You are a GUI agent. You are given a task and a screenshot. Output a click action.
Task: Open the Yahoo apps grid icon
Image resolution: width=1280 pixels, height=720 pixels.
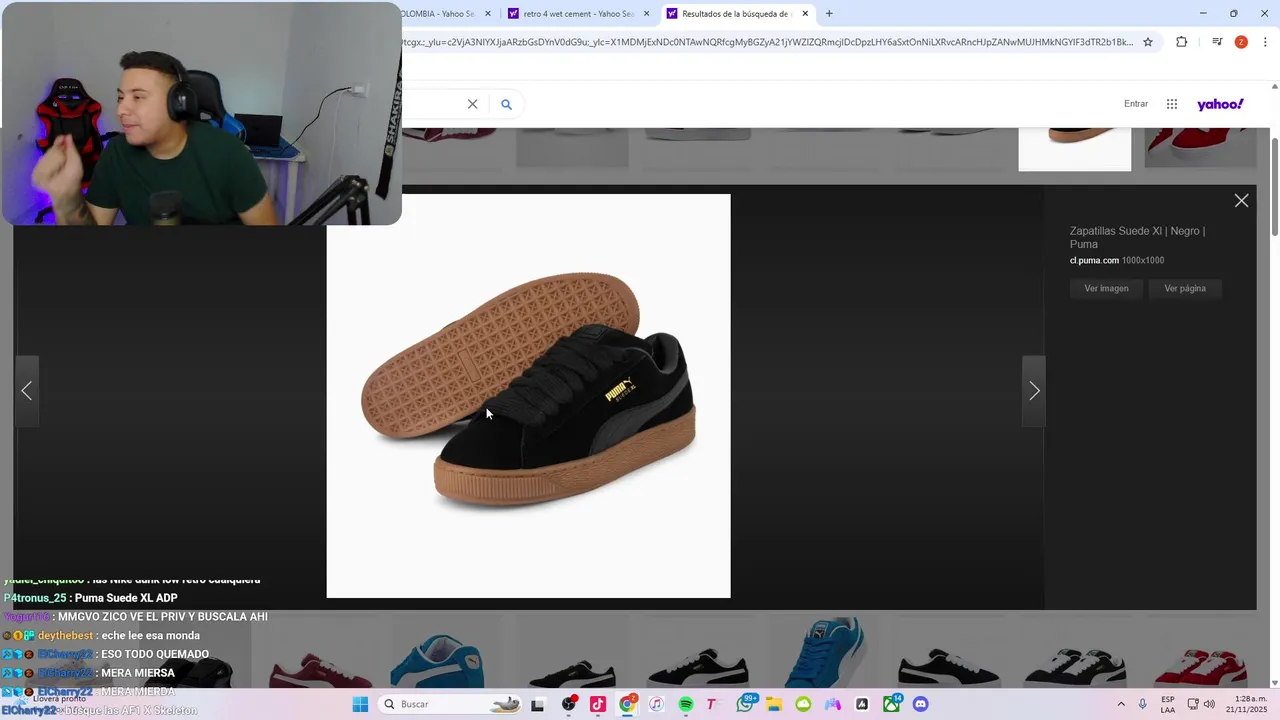[x=1172, y=104]
